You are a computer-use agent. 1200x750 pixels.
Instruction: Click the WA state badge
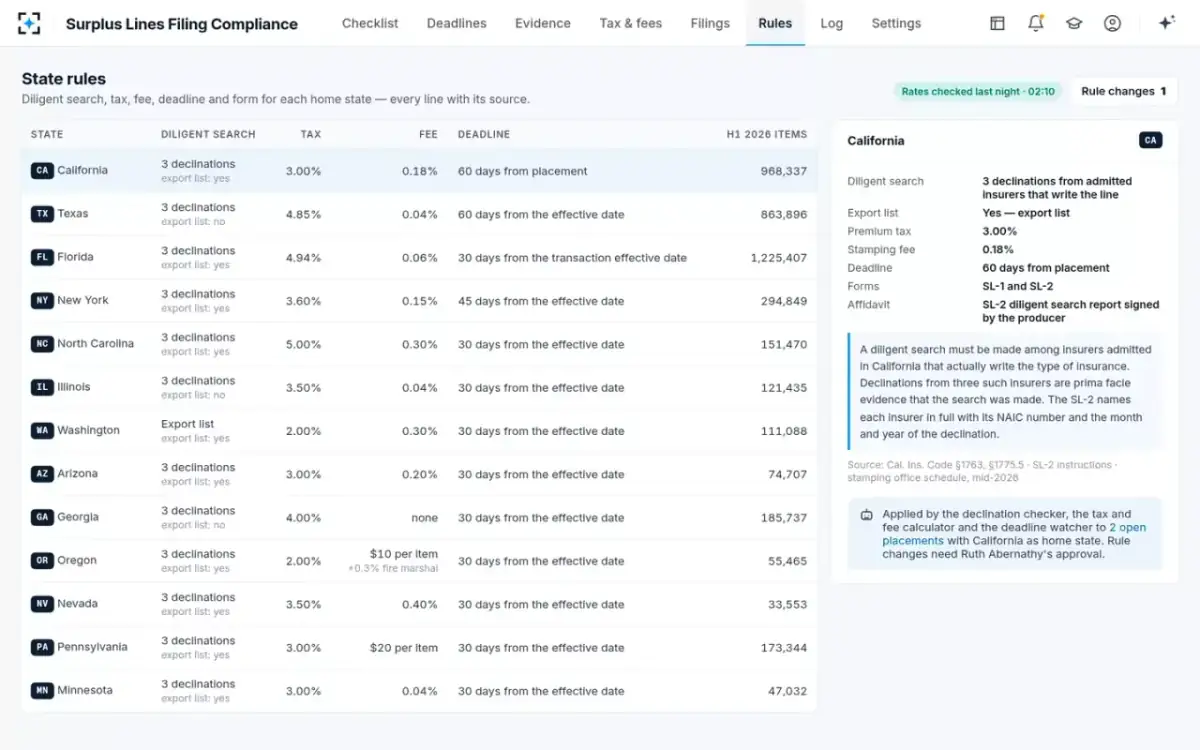42,431
